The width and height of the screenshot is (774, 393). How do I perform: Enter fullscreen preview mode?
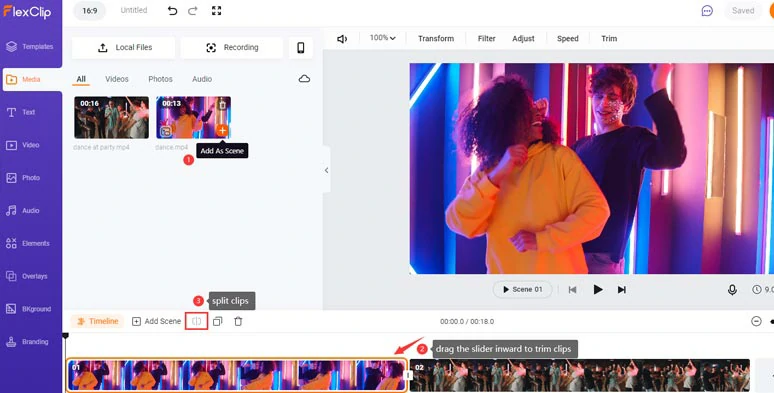tap(217, 10)
